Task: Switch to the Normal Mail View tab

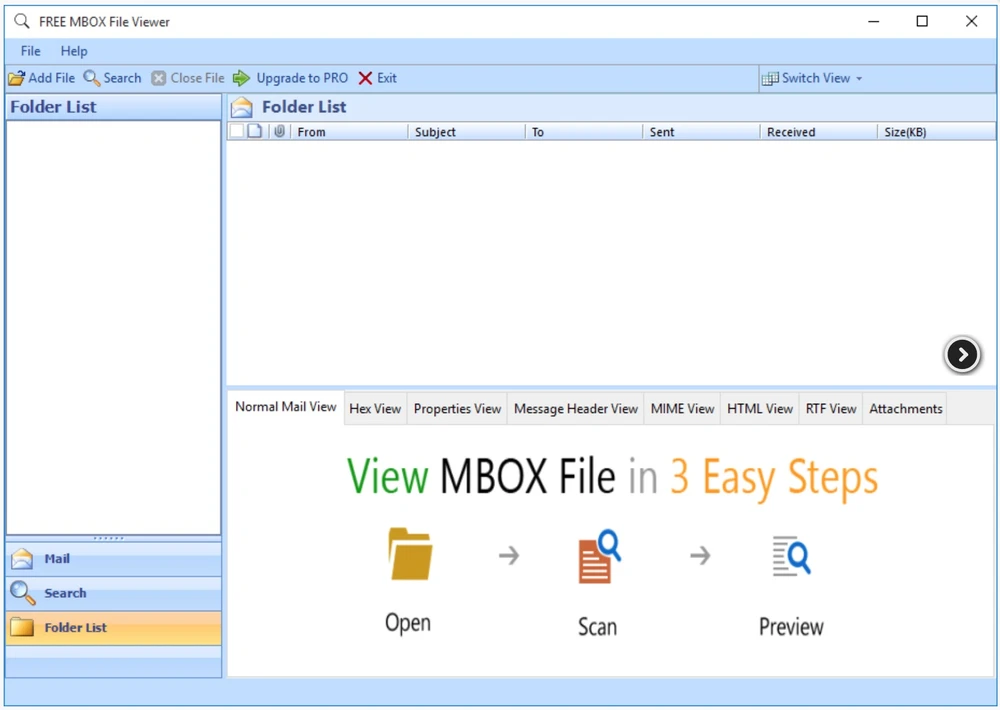Action: [286, 407]
